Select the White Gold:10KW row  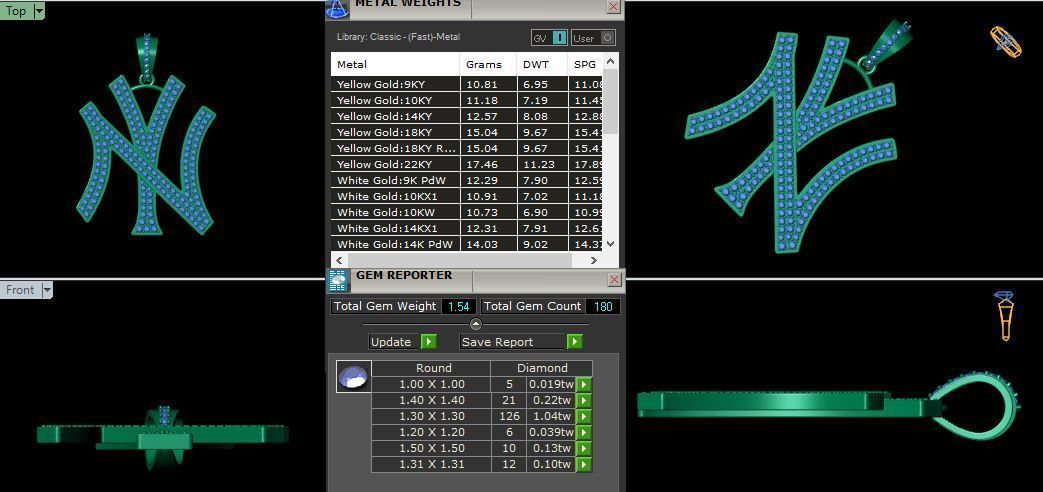tap(467, 212)
